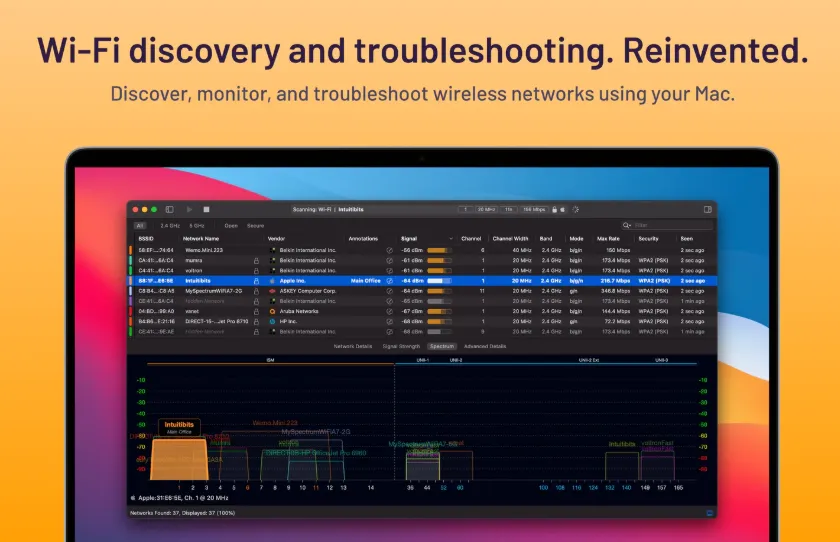Click the annotation edit icon in mumra row

pos(389,260)
